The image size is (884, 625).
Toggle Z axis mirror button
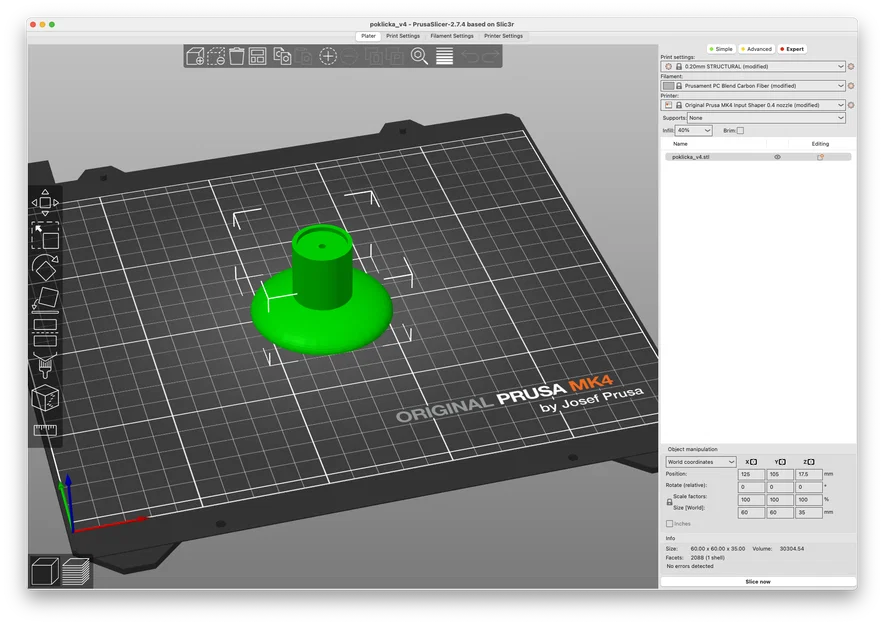coord(811,462)
